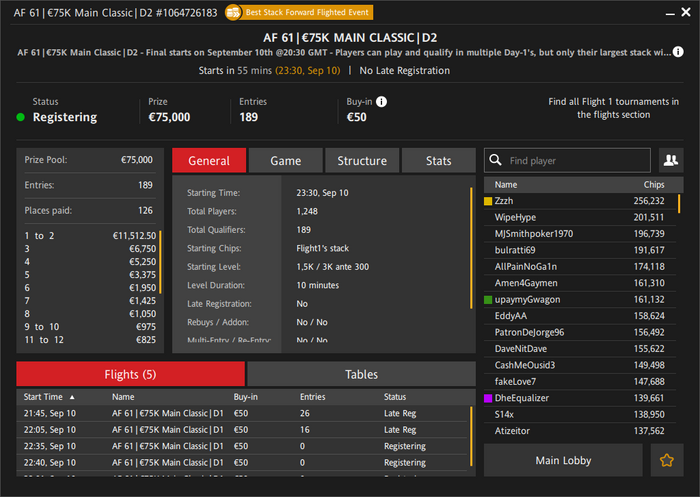Click the Total Players value 1,248
The image size is (700, 497).
tap(307, 212)
